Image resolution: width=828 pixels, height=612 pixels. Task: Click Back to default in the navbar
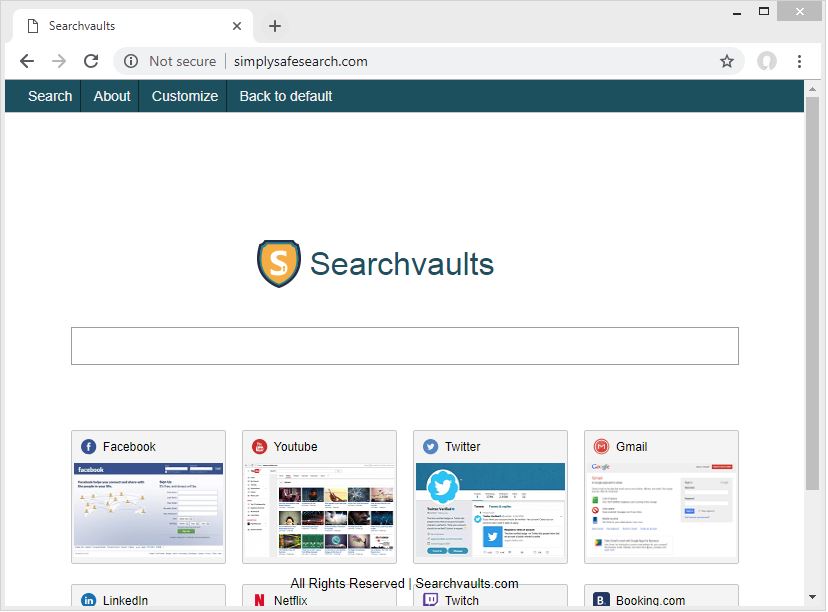click(286, 96)
